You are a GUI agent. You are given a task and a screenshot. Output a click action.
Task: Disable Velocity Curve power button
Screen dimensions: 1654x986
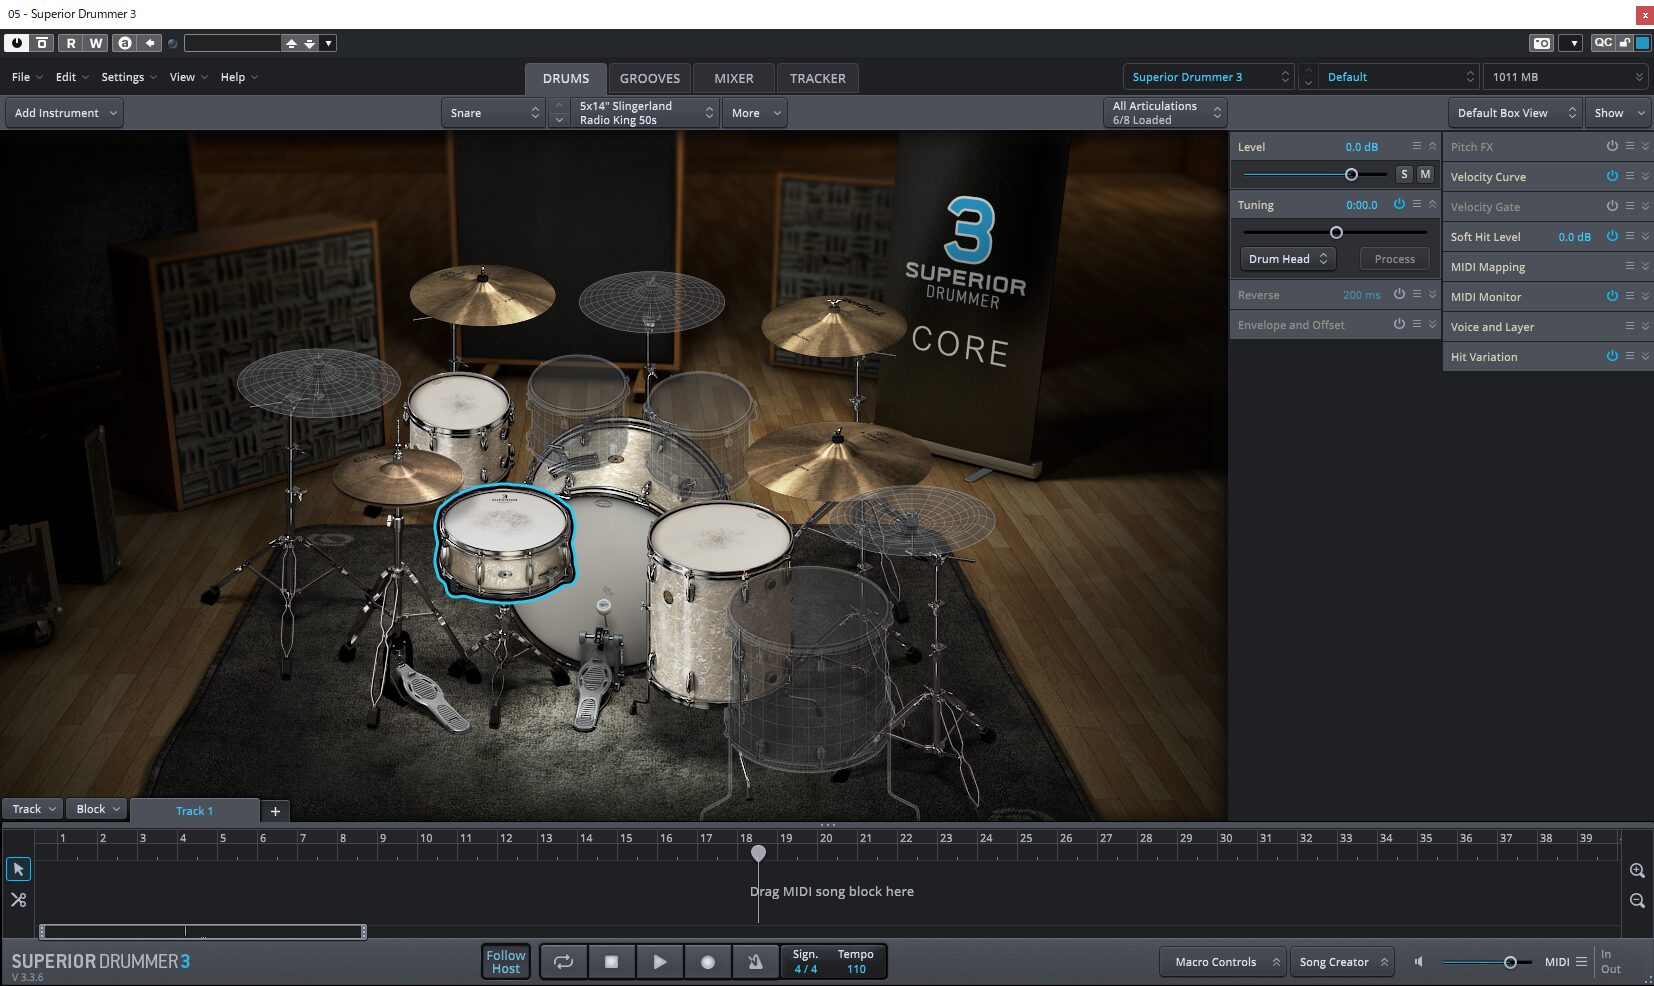(x=1612, y=176)
